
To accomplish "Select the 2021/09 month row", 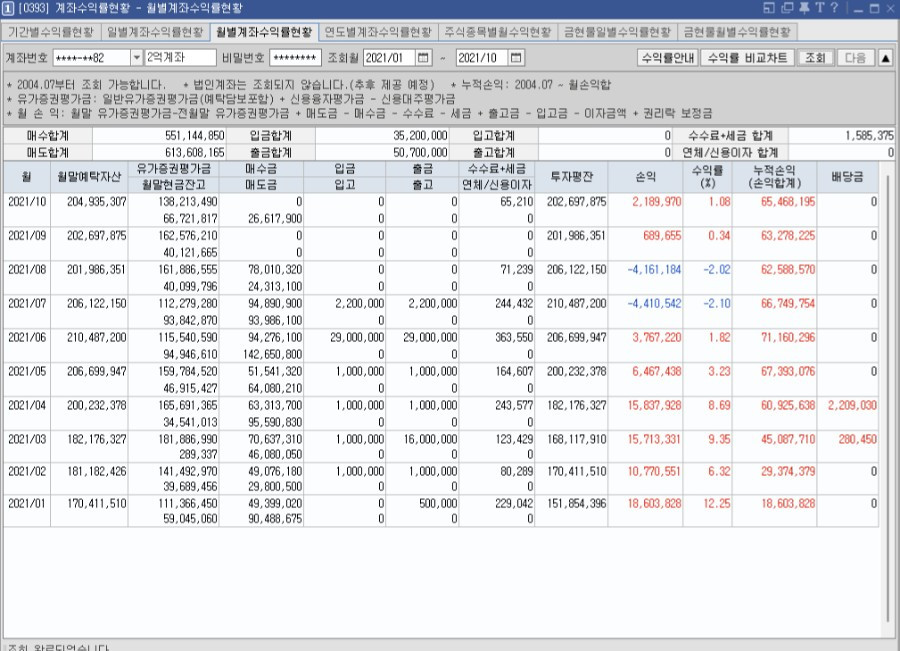I will coord(441,244).
